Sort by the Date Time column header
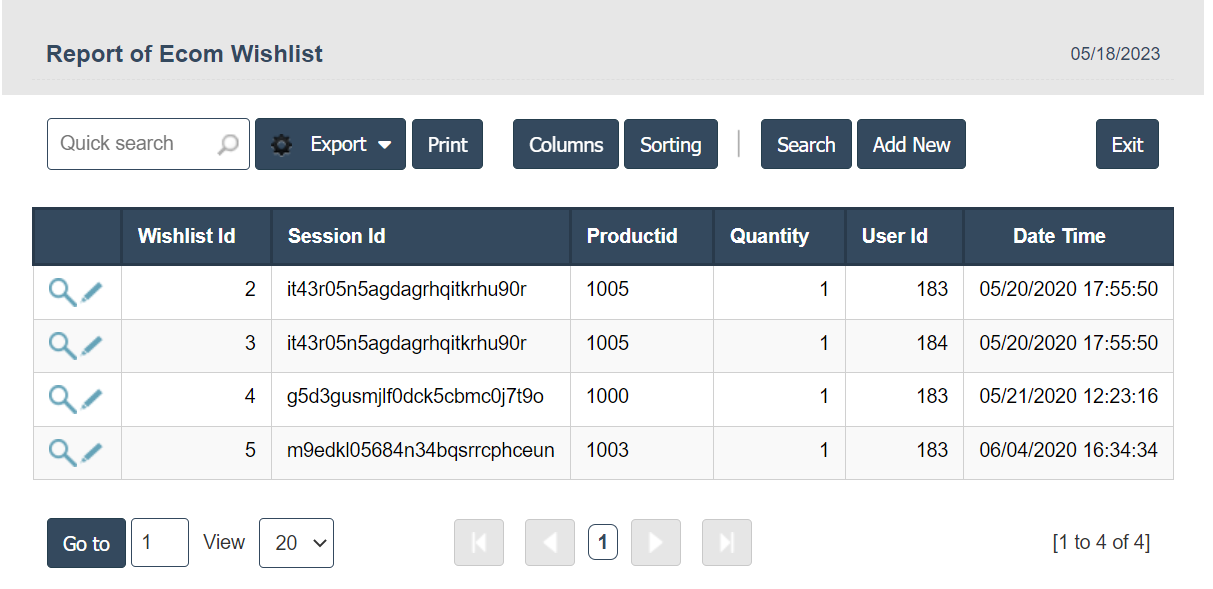 tap(1059, 237)
